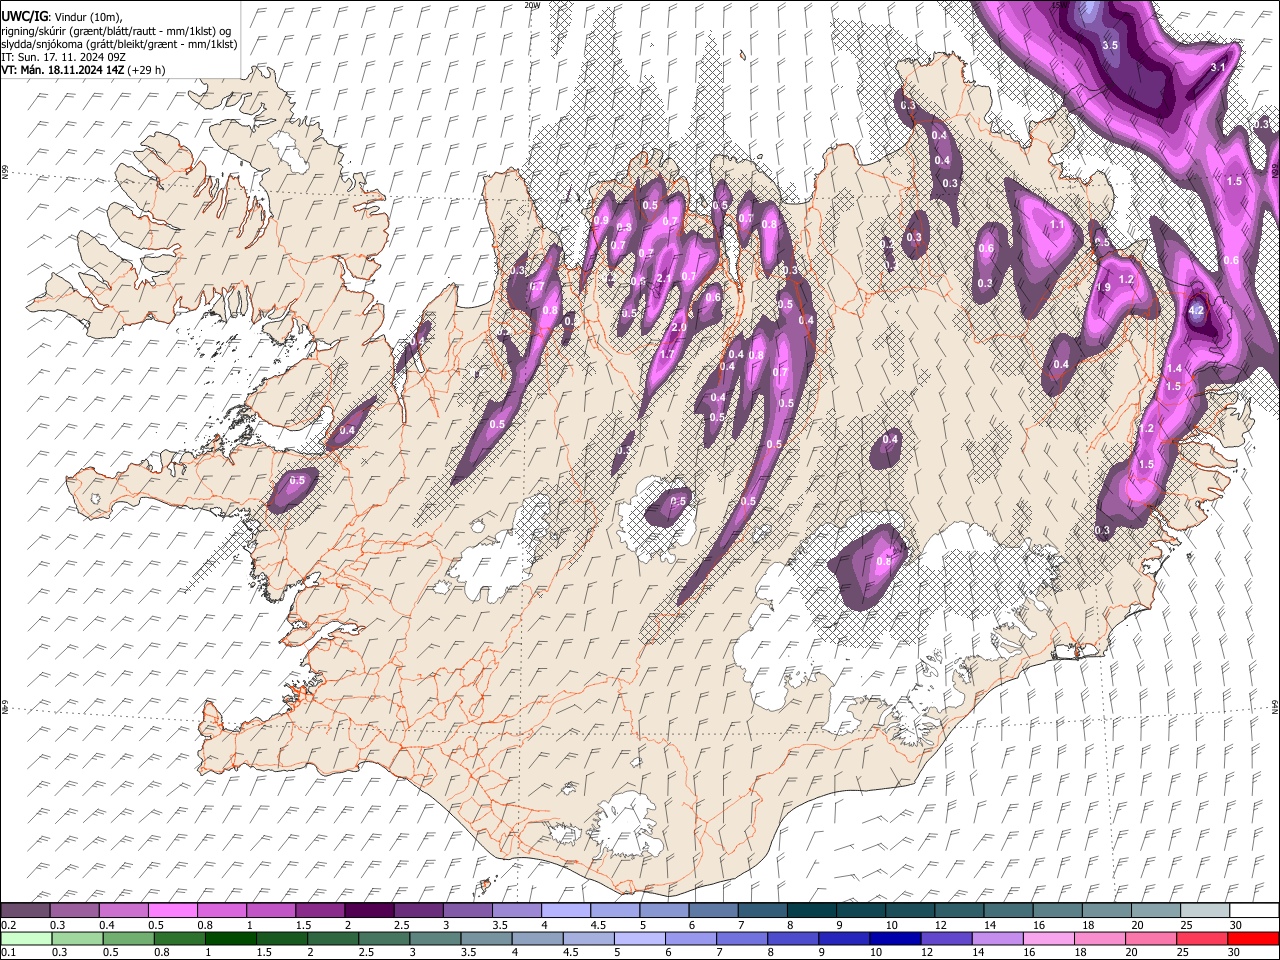Screen dimensions: 1280x960
Task: Select the initial time line 'IT: Sun. 17. 11. 2024 09Z'
Action: click(x=63, y=57)
